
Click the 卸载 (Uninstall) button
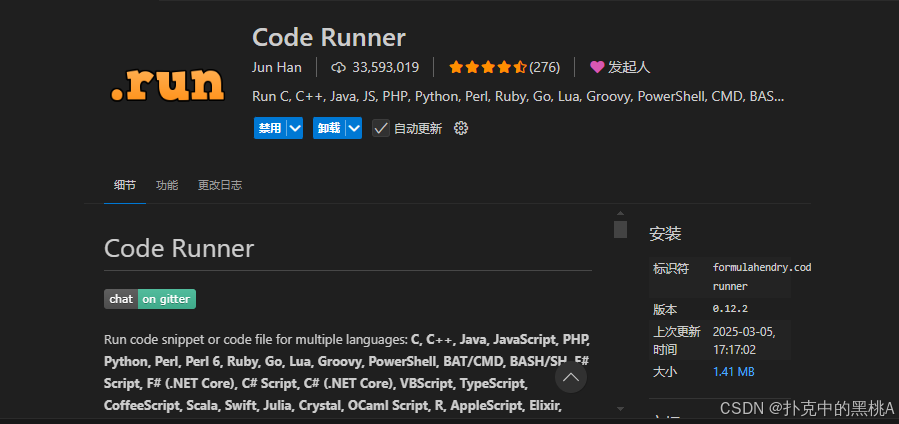[329, 128]
